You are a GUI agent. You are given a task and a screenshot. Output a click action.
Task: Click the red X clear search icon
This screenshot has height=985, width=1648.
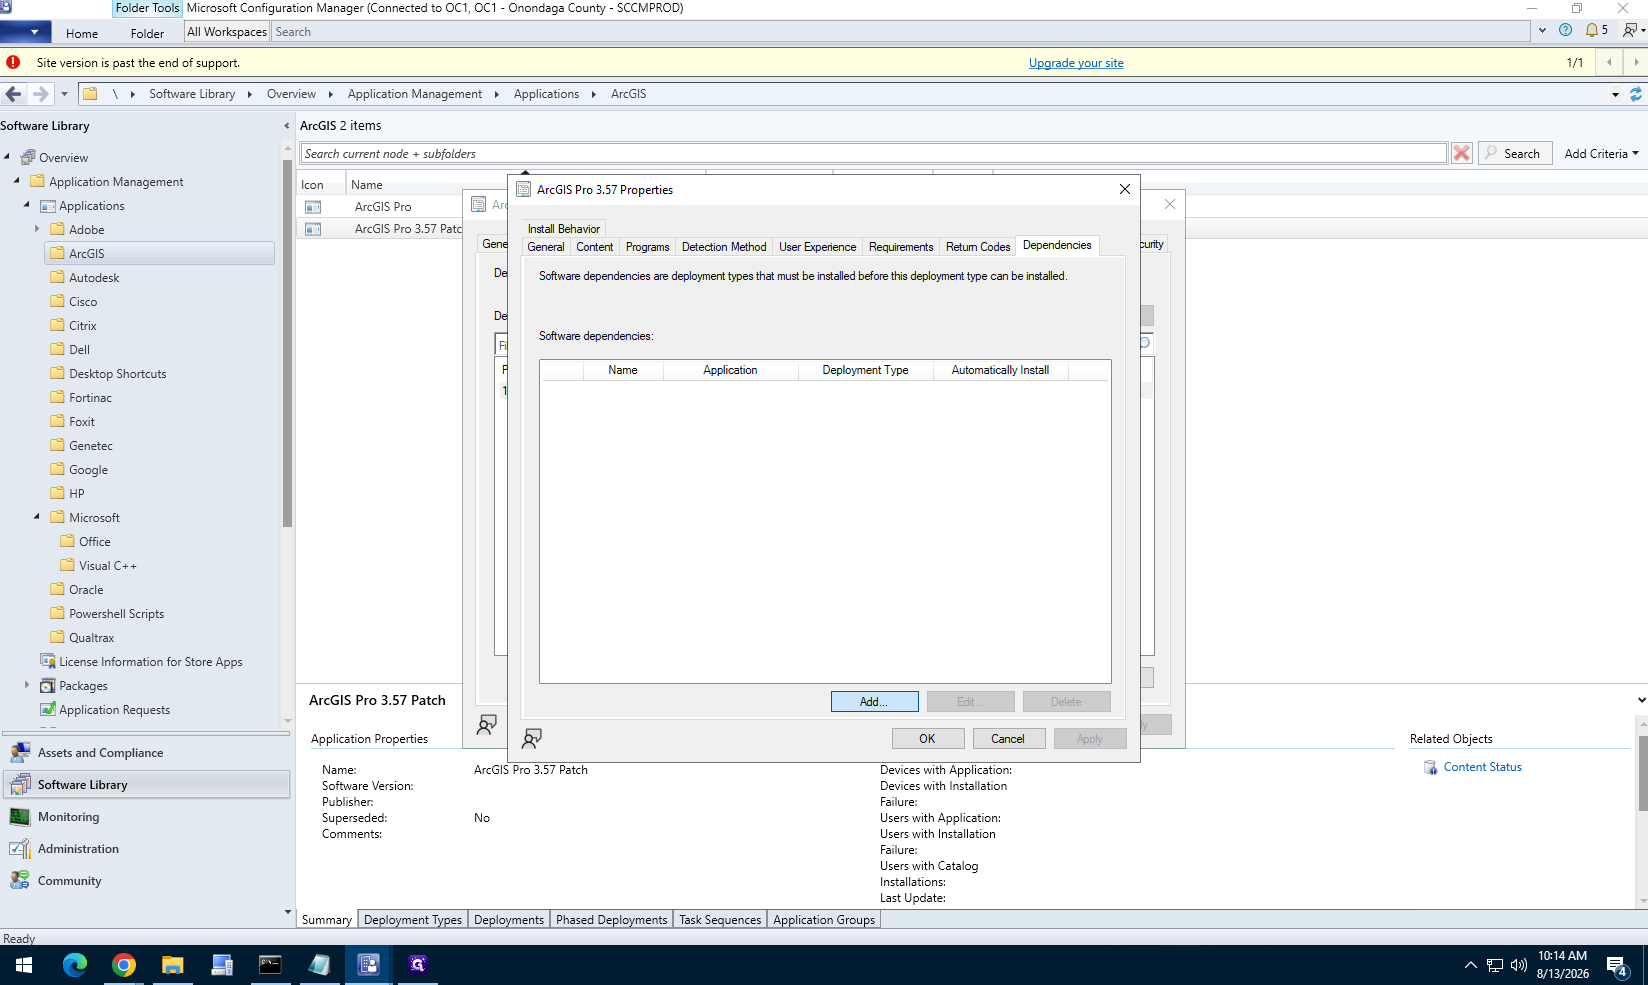[x=1462, y=153]
